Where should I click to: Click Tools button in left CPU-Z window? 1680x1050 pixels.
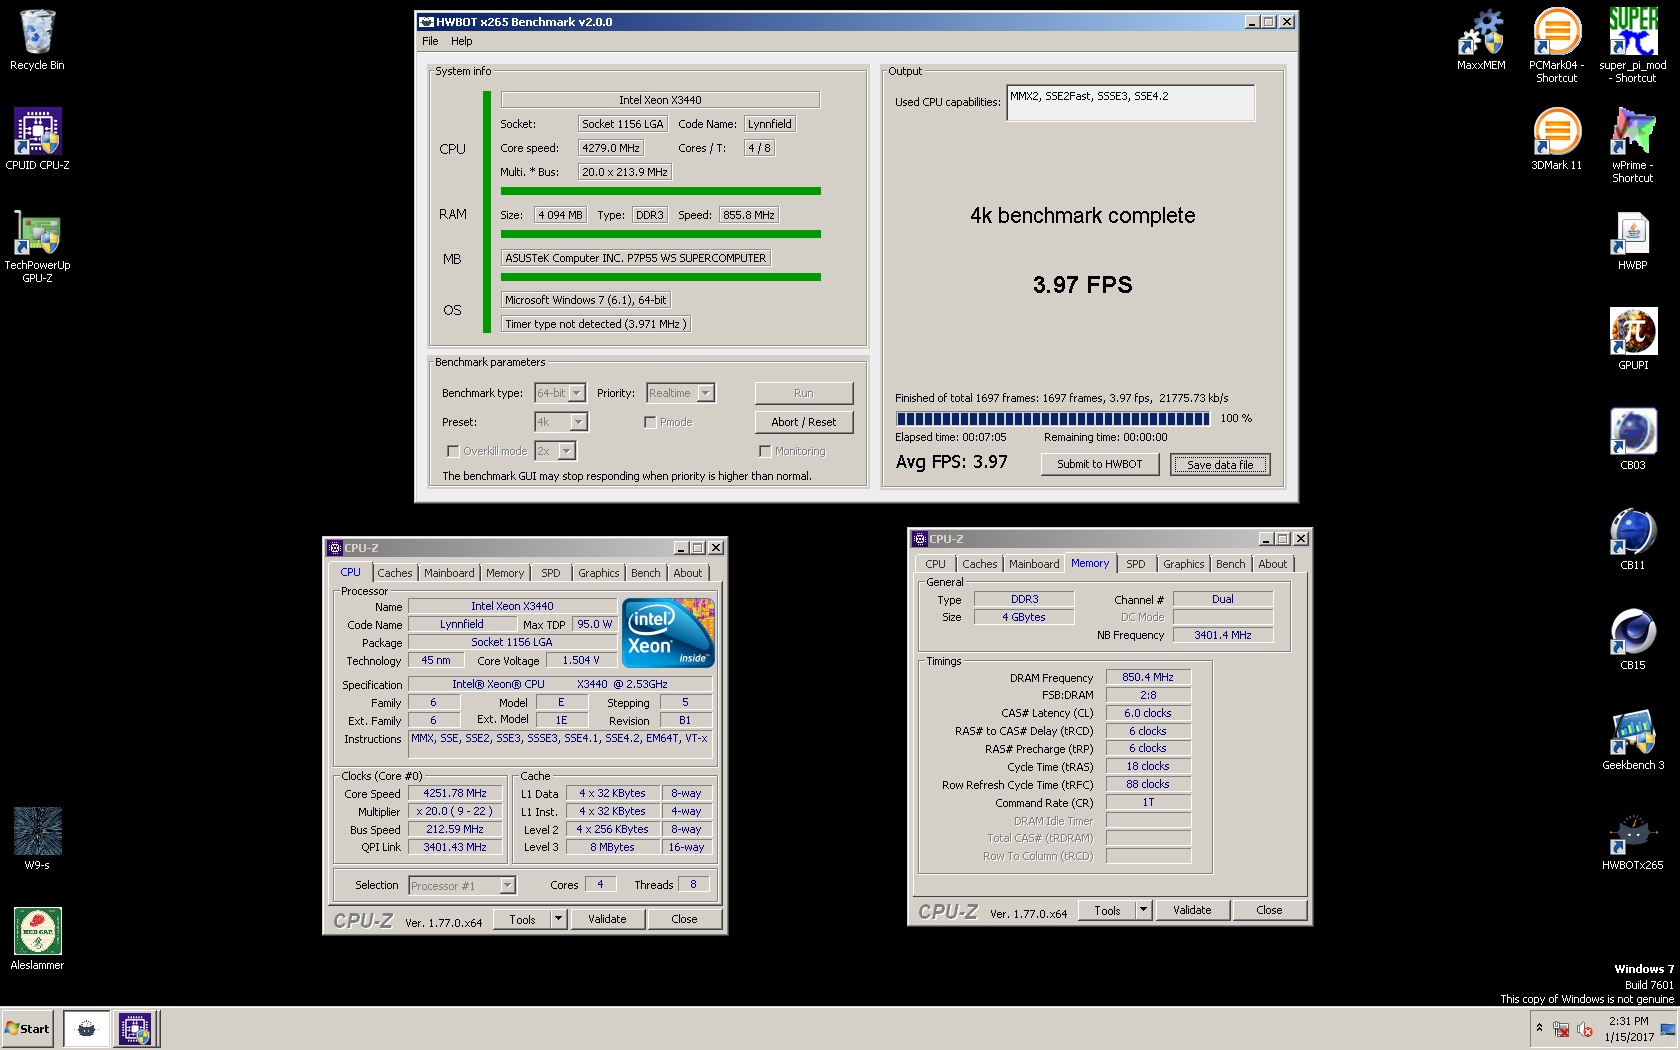(522, 919)
